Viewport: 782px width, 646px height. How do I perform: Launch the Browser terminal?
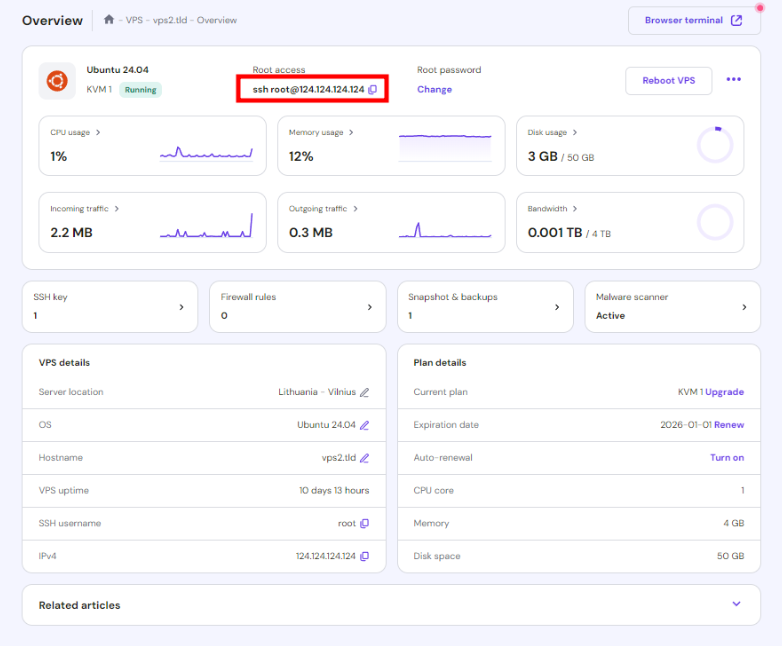click(x=693, y=20)
